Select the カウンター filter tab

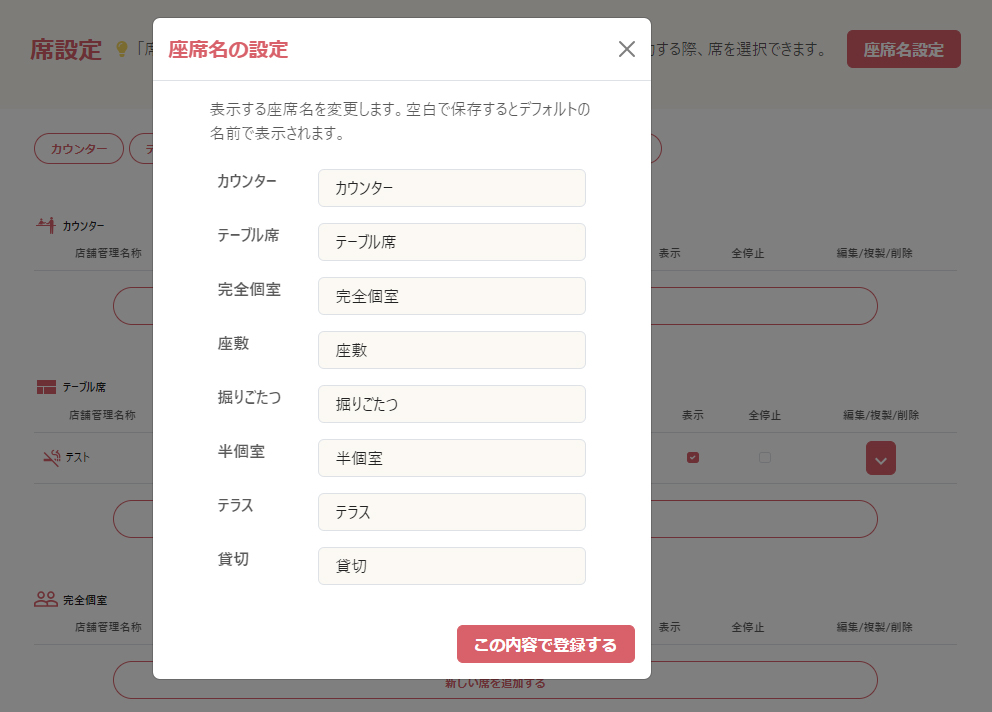coord(79,149)
